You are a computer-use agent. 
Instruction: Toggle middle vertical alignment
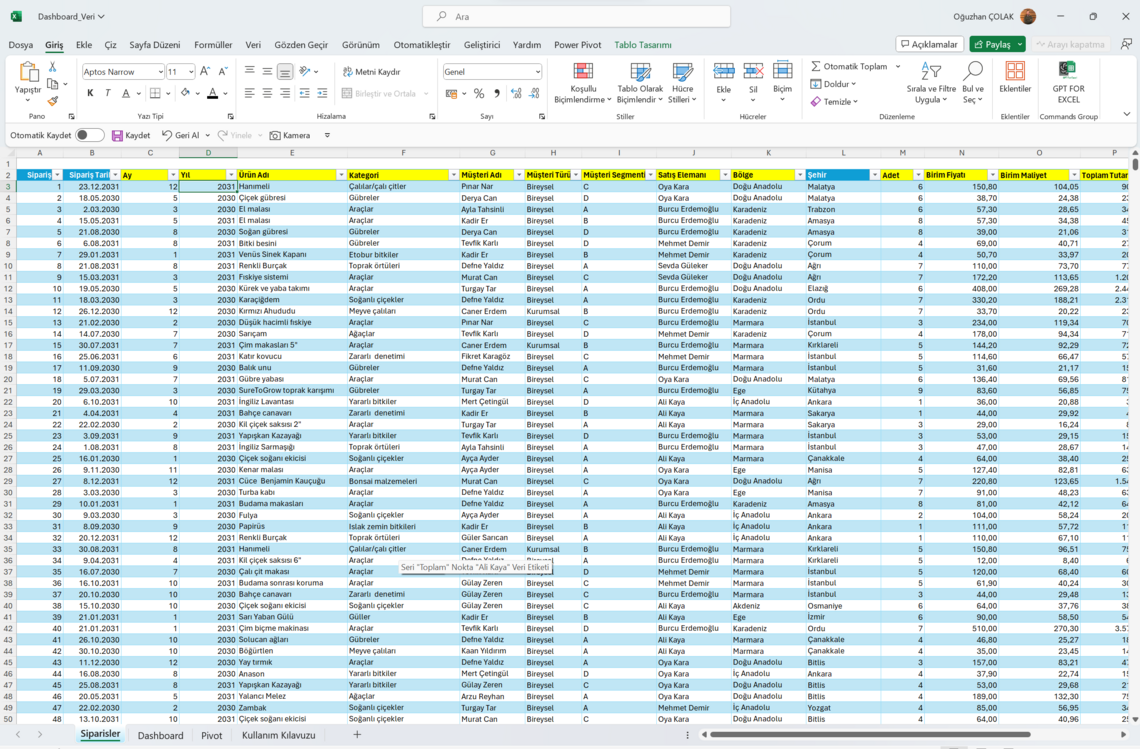pyautogui.click(x=267, y=71)
